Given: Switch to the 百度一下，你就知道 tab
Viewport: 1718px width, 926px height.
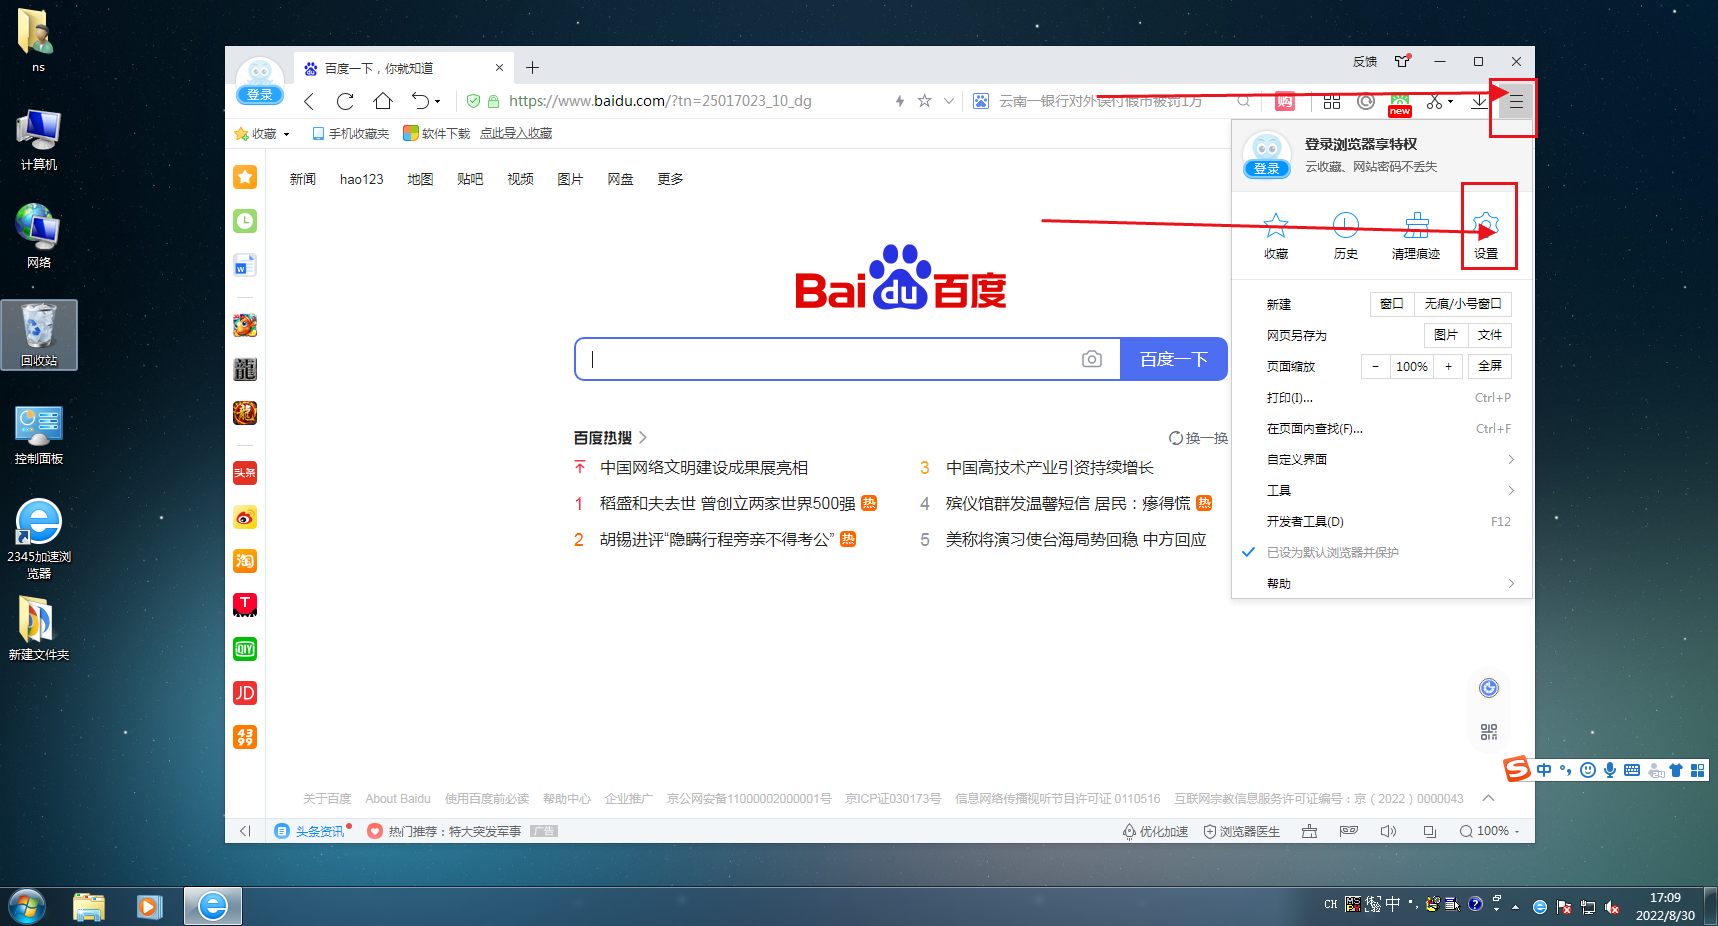Looking at the screenshot, I should point(403,68).
